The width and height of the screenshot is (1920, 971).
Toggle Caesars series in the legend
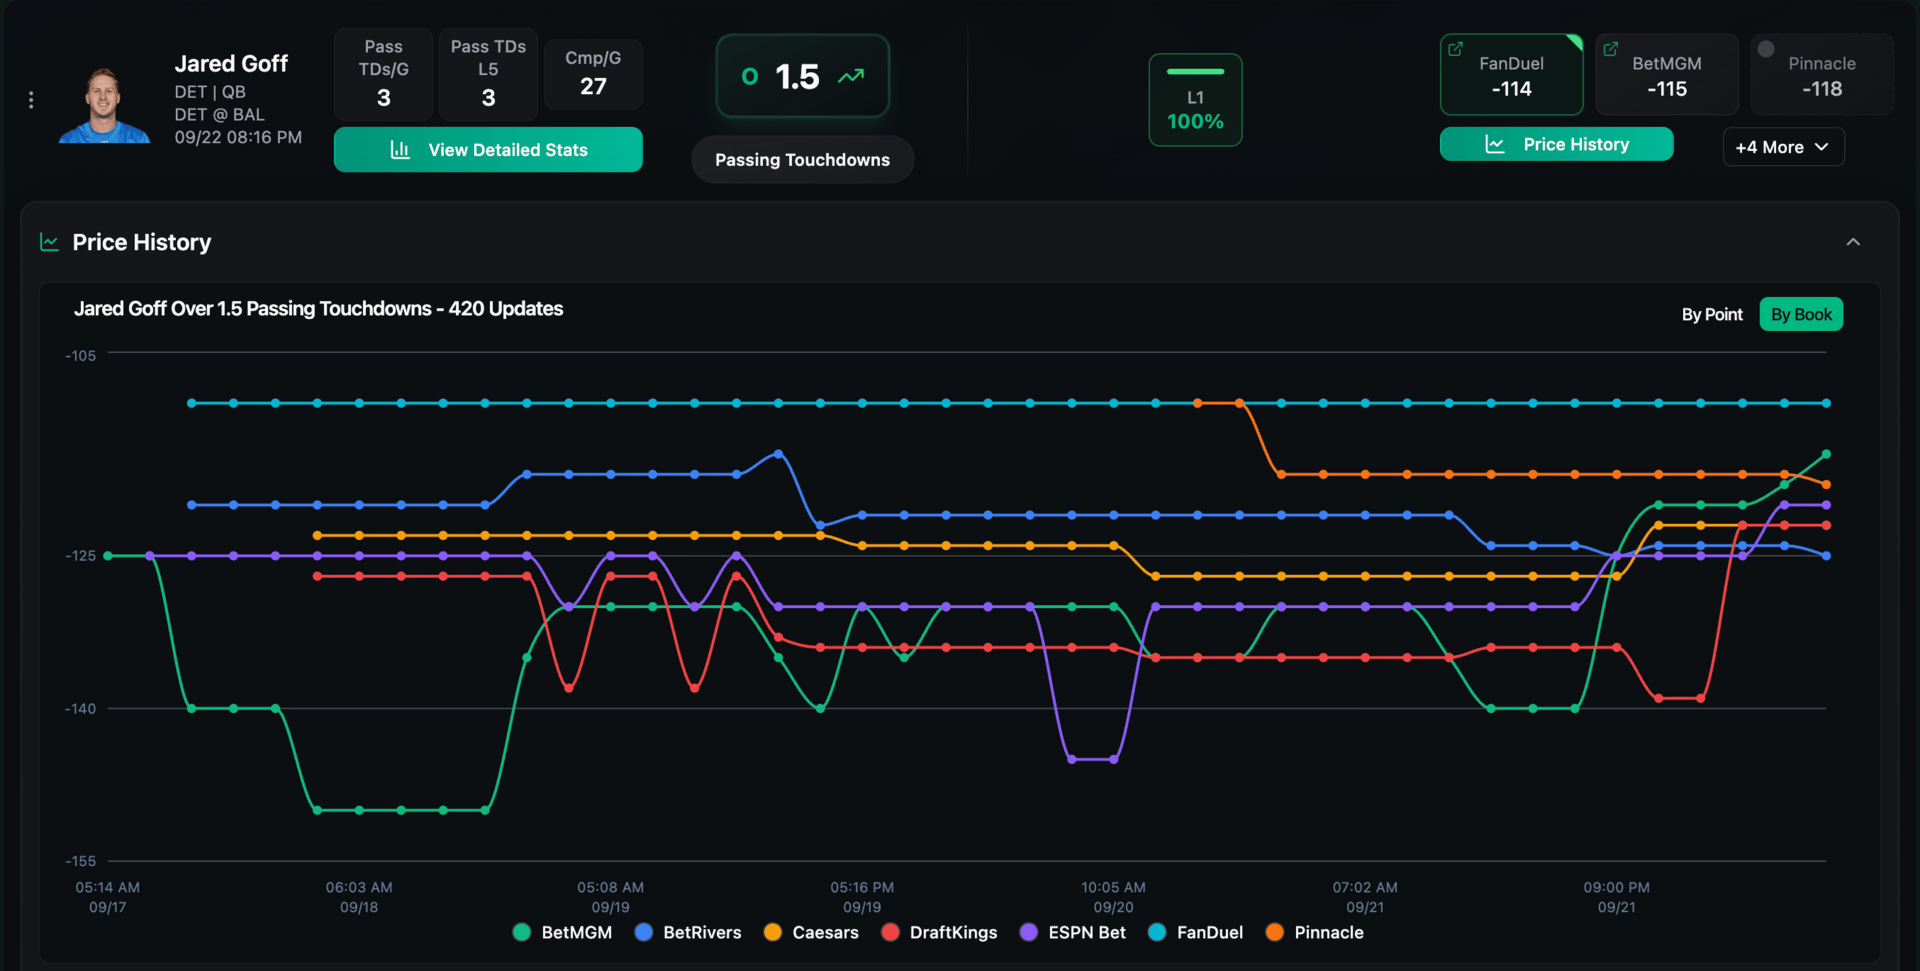[811, 932]
